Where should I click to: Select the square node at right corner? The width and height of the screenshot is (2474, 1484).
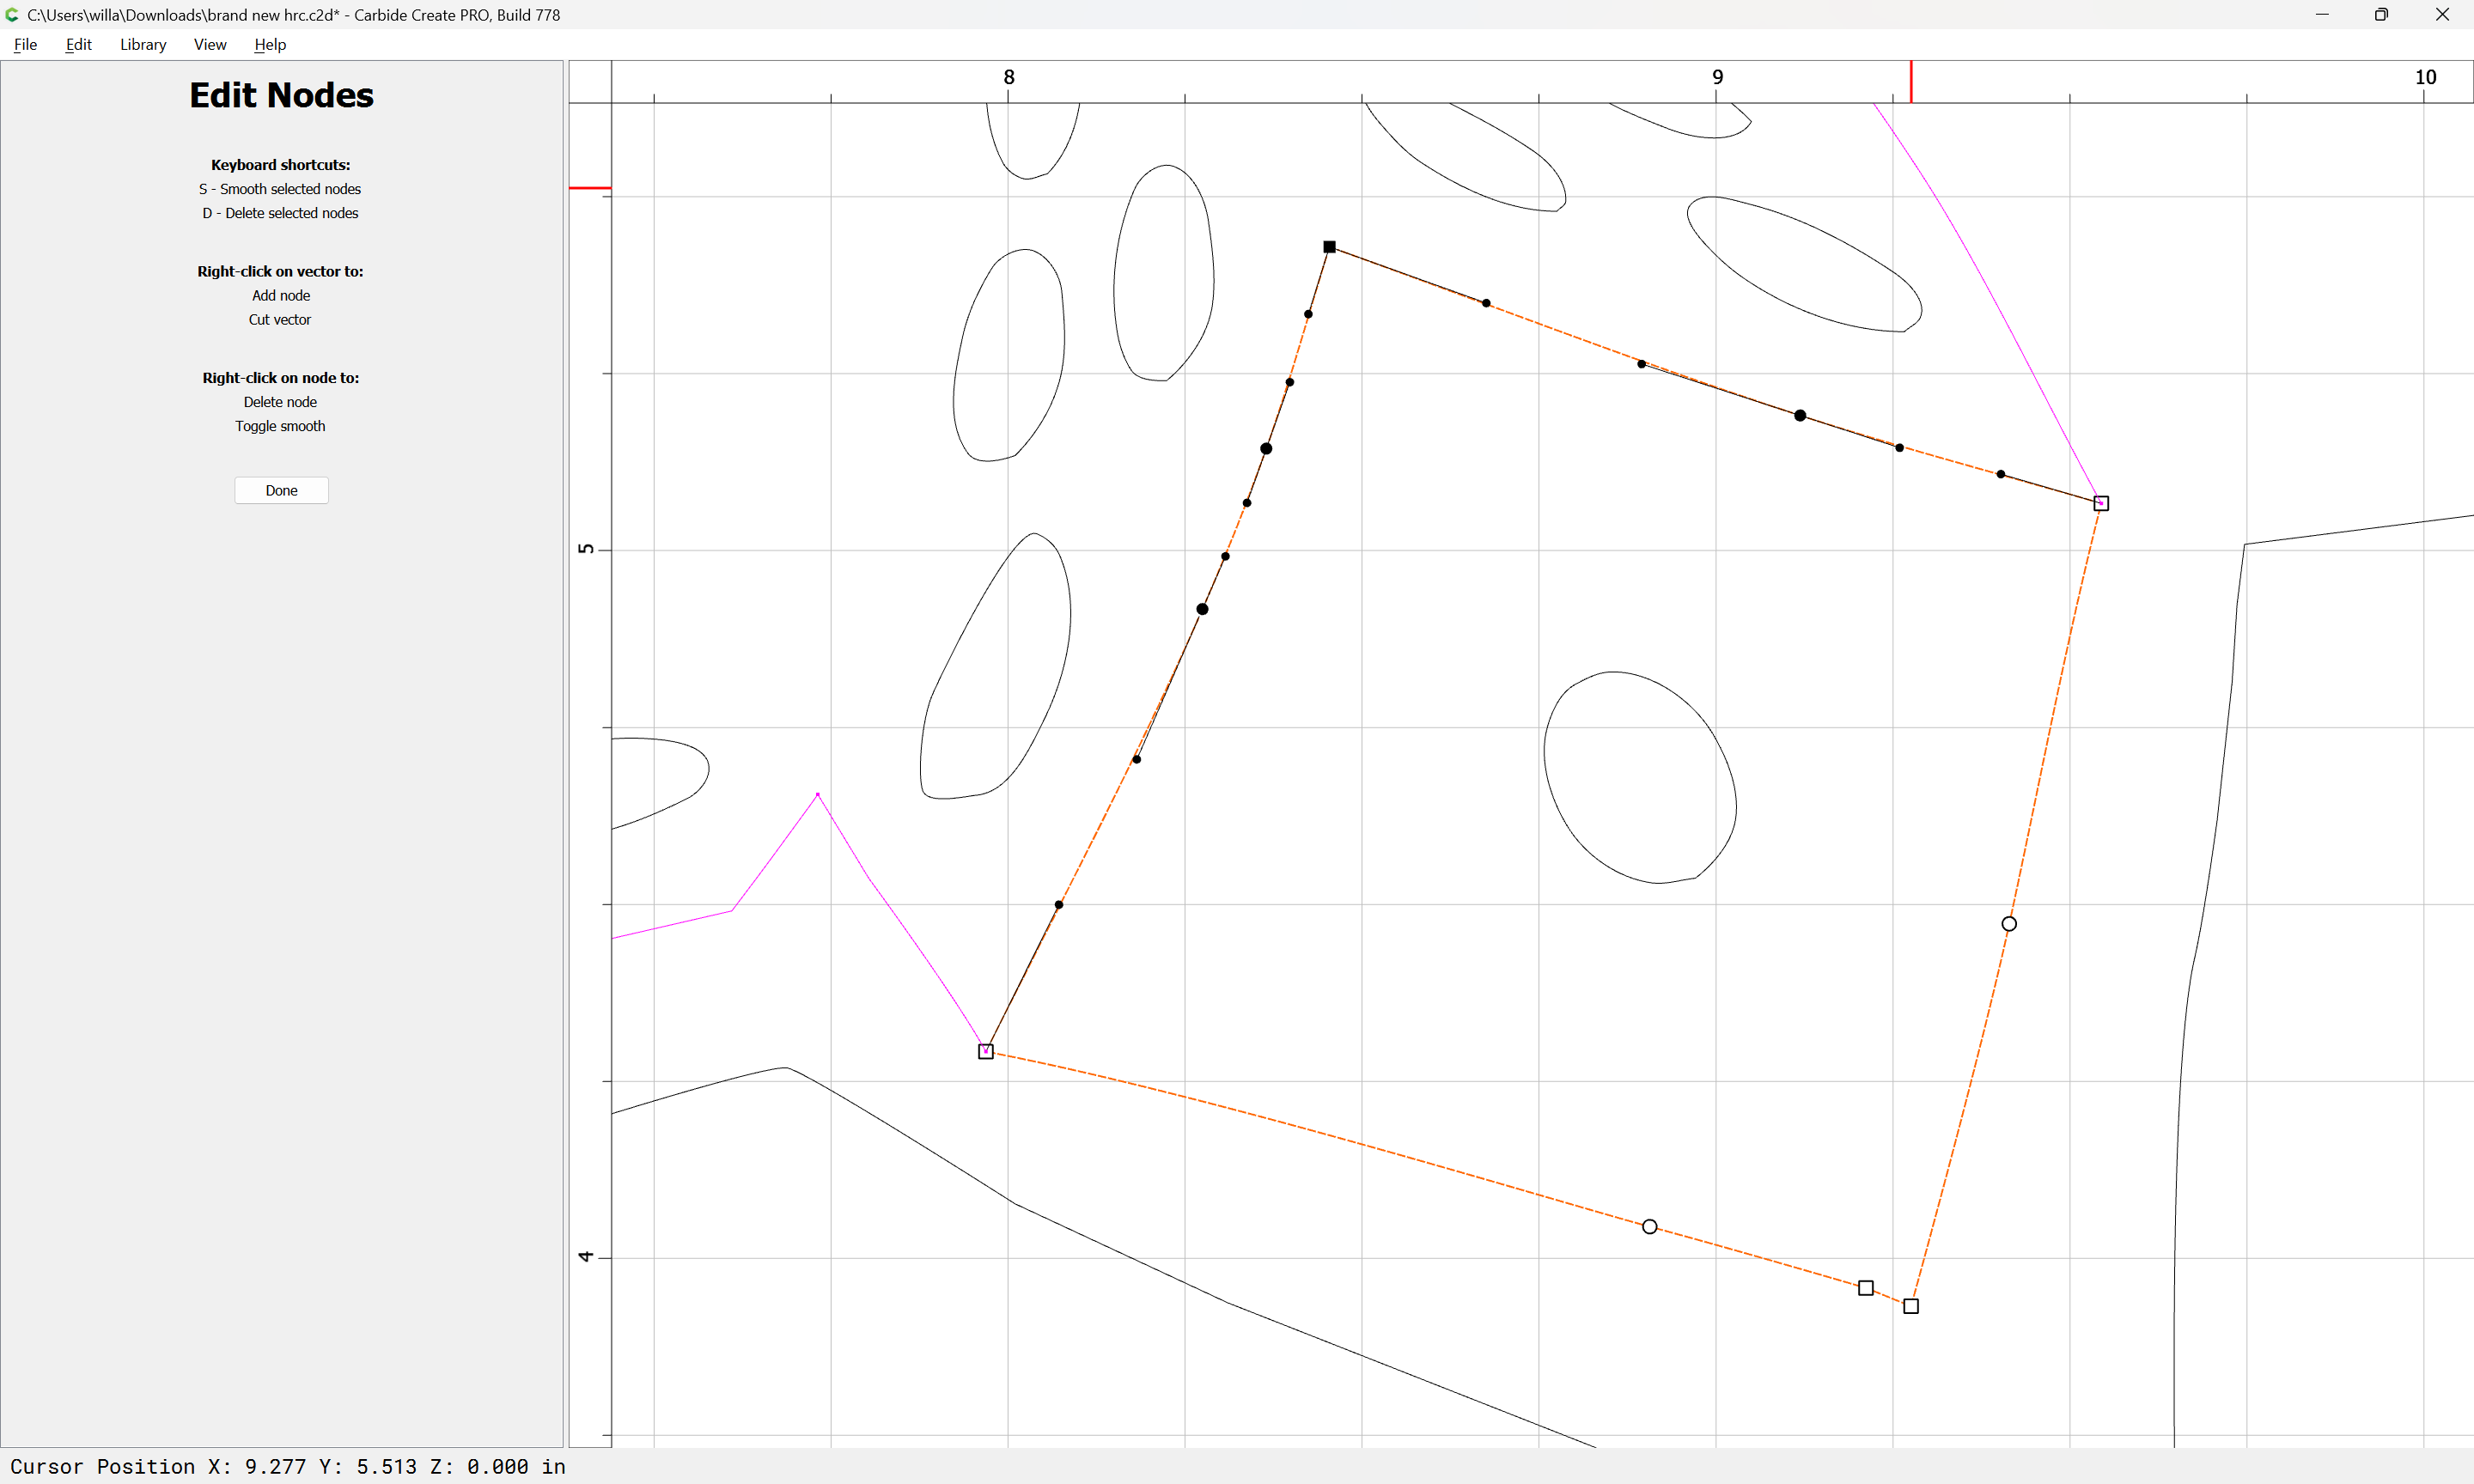(2101, 503)
